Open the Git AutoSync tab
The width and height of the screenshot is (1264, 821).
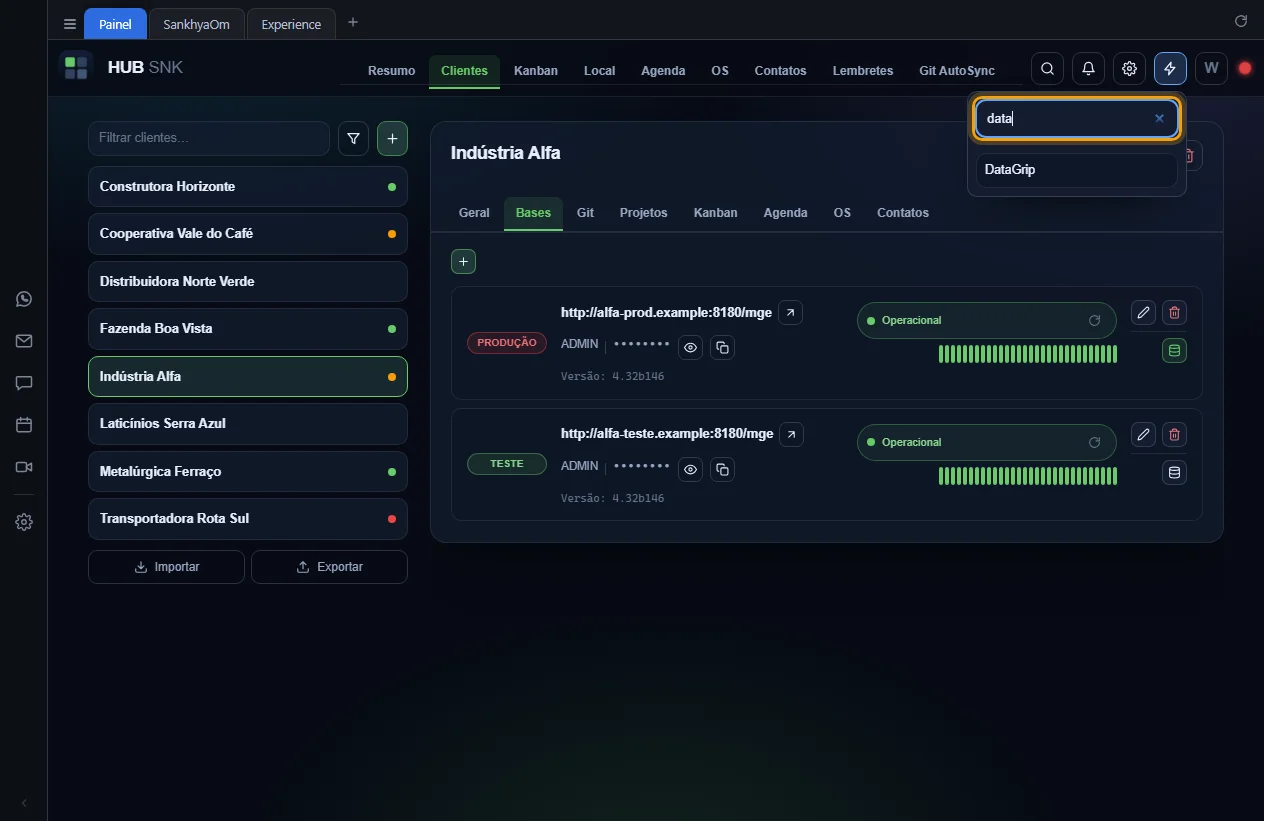click(x=957, y=71)
